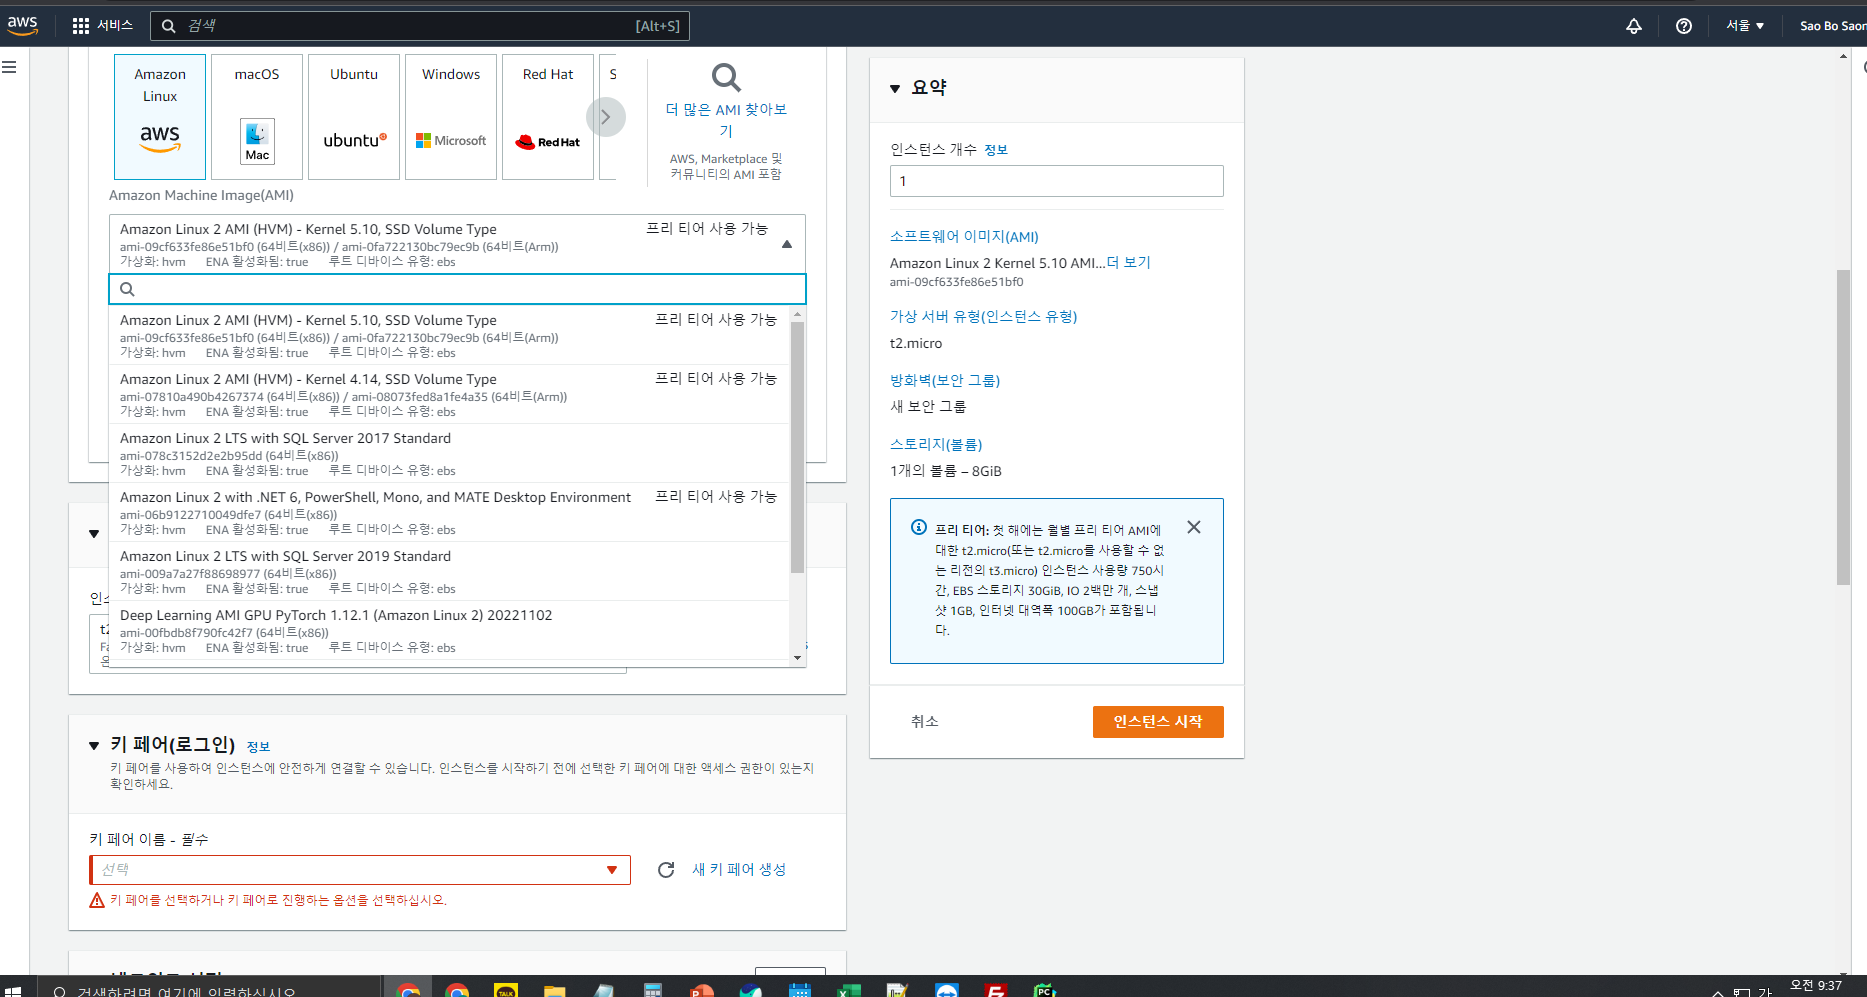Click the magnifier icon to browse more AMIs
The image size is (1867, 997).
click(726, 77)
